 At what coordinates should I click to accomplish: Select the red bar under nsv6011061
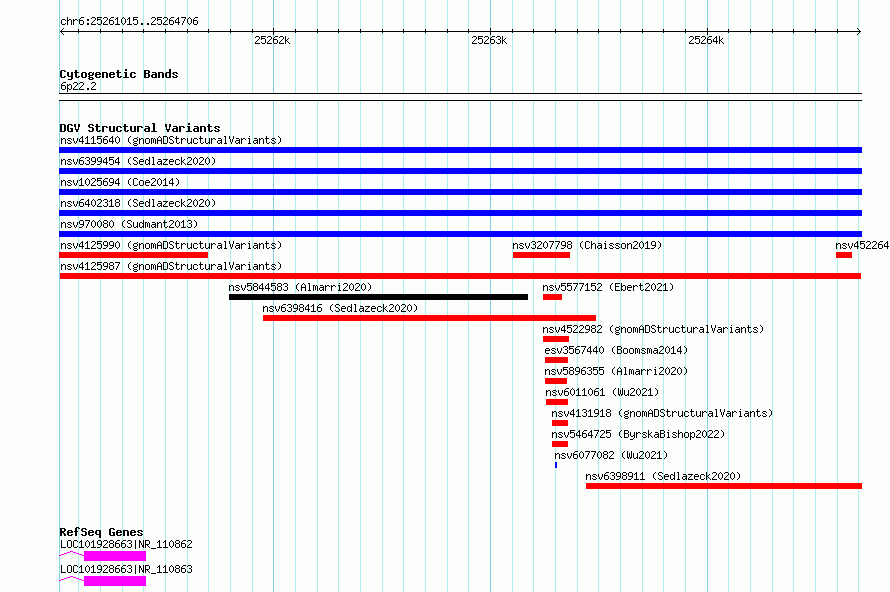557,402
